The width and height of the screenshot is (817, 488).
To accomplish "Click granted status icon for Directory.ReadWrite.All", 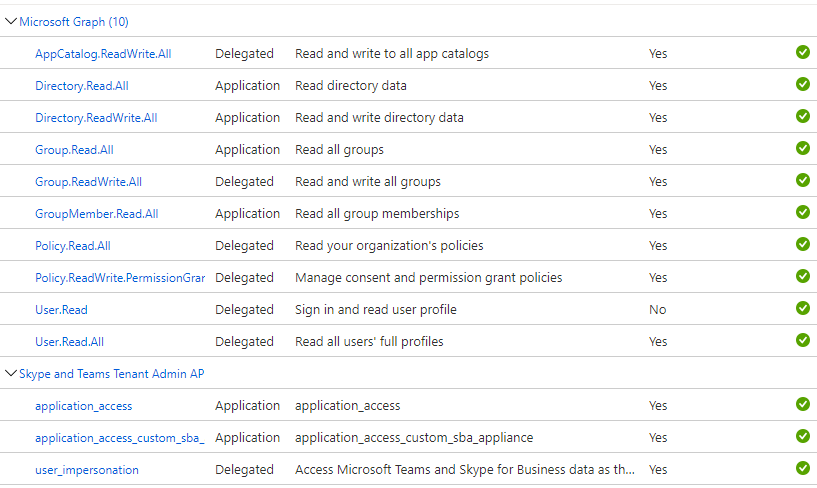I will [x=803, y=116].
